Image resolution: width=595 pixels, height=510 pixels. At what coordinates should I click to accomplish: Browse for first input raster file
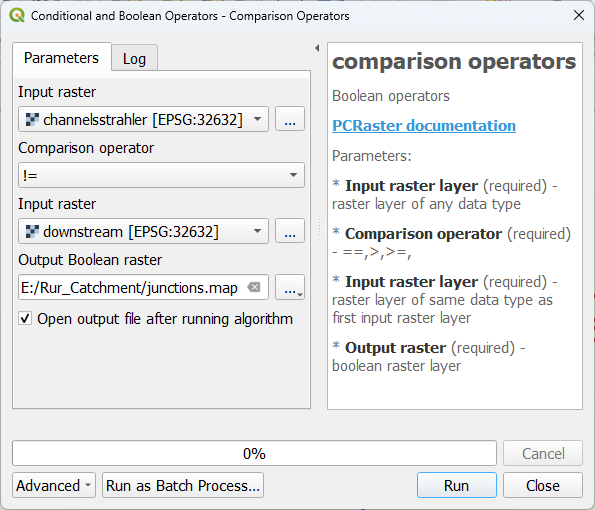pos(290,119)
